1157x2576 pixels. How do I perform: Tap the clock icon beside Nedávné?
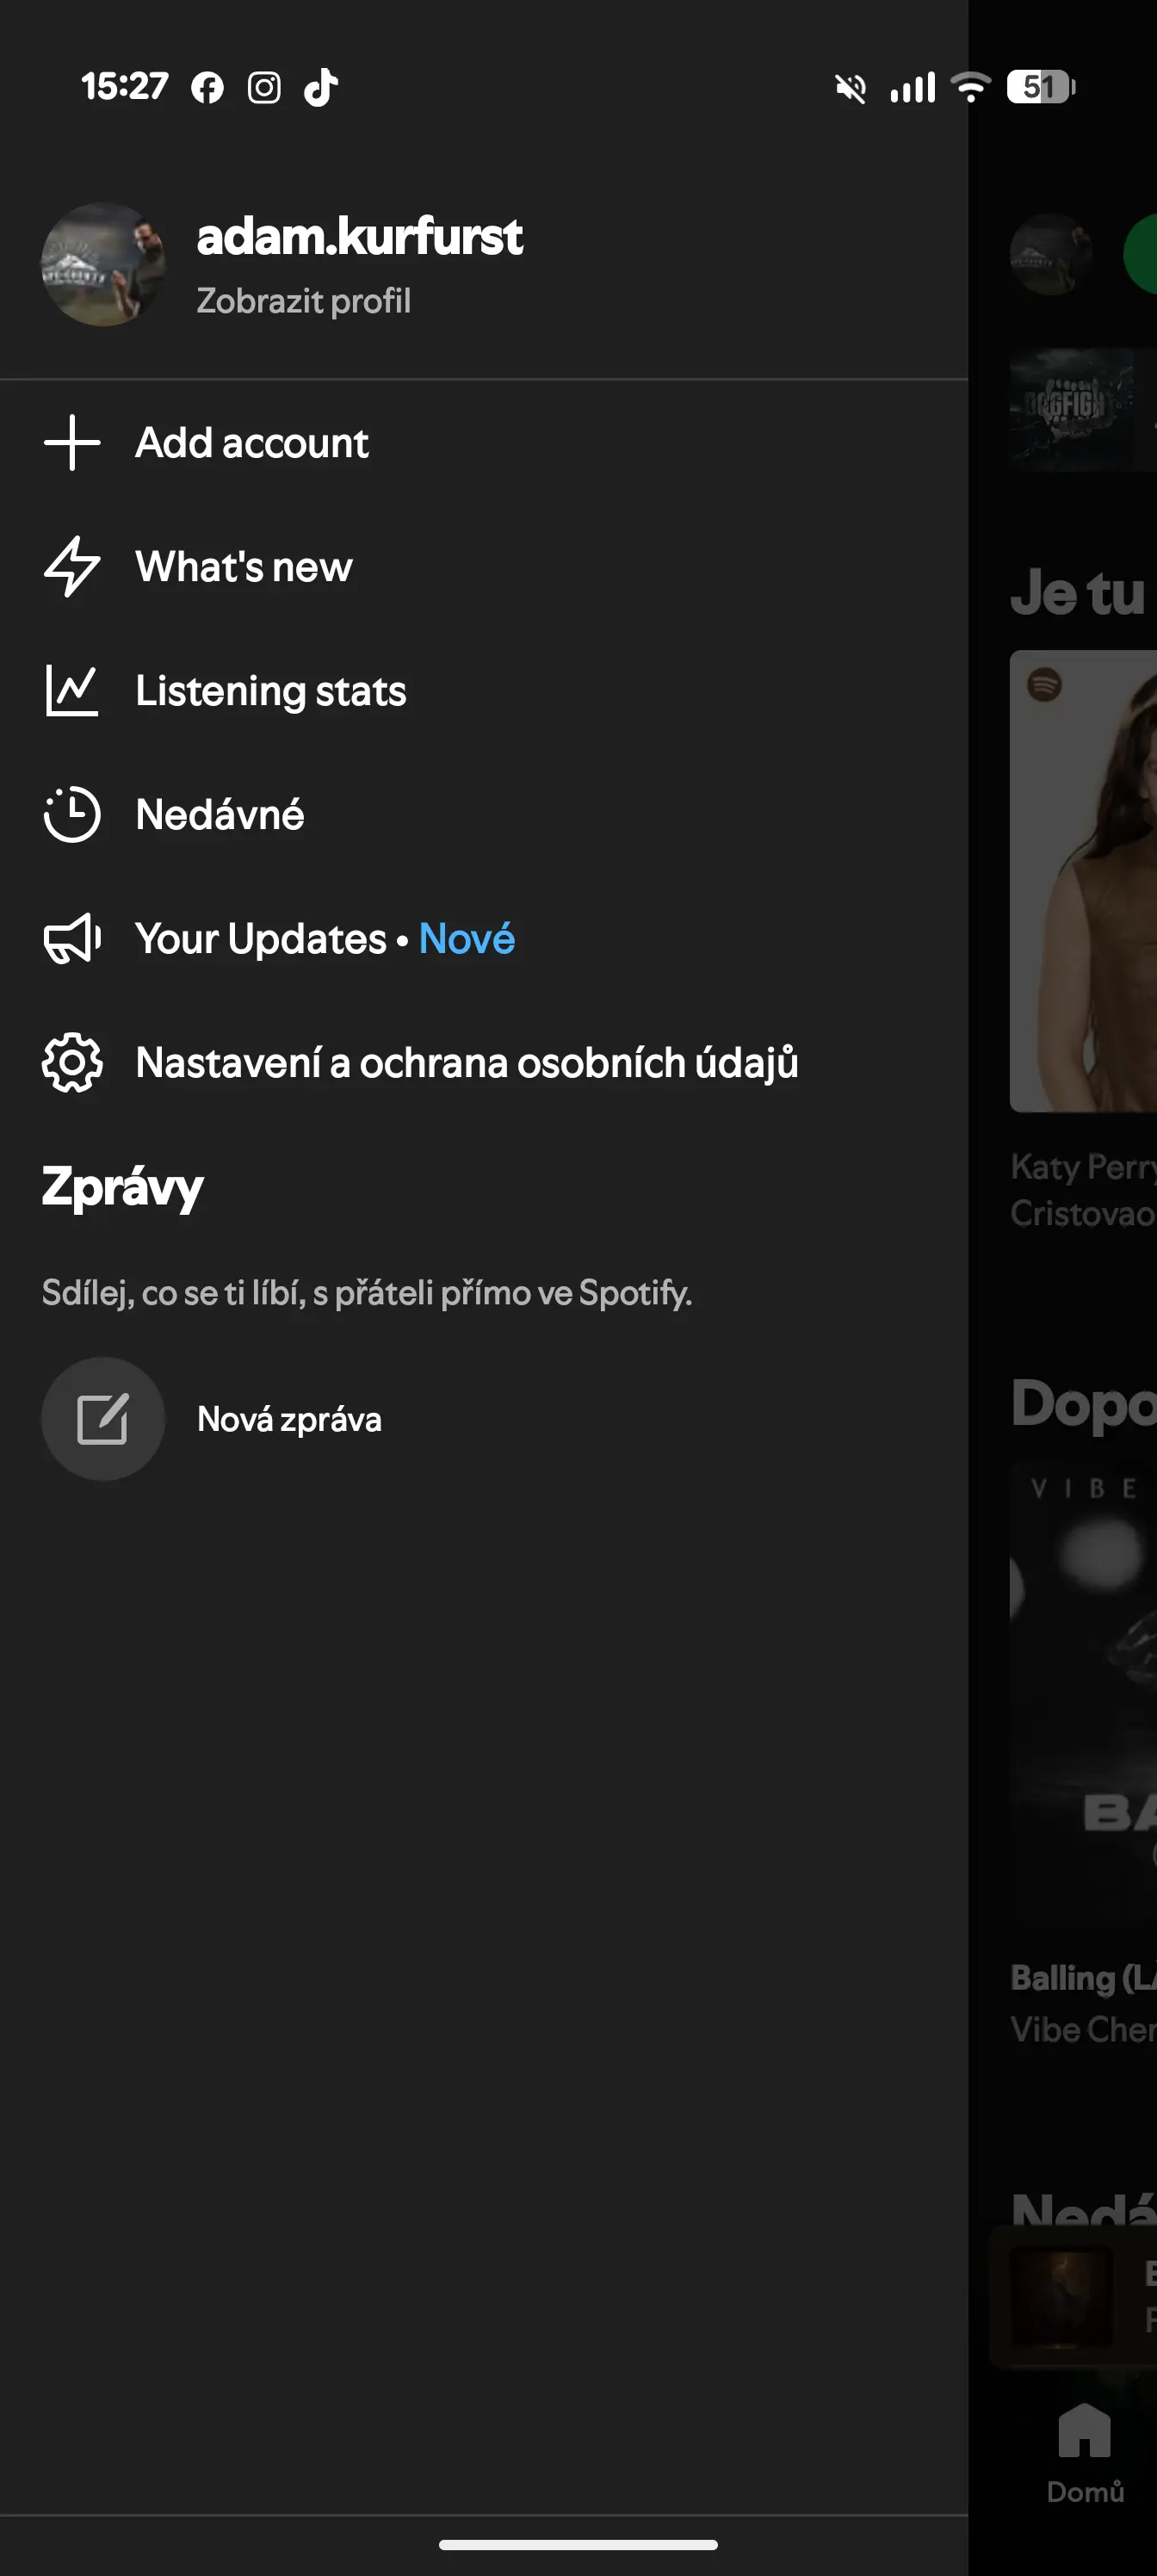tap(72, 815)
